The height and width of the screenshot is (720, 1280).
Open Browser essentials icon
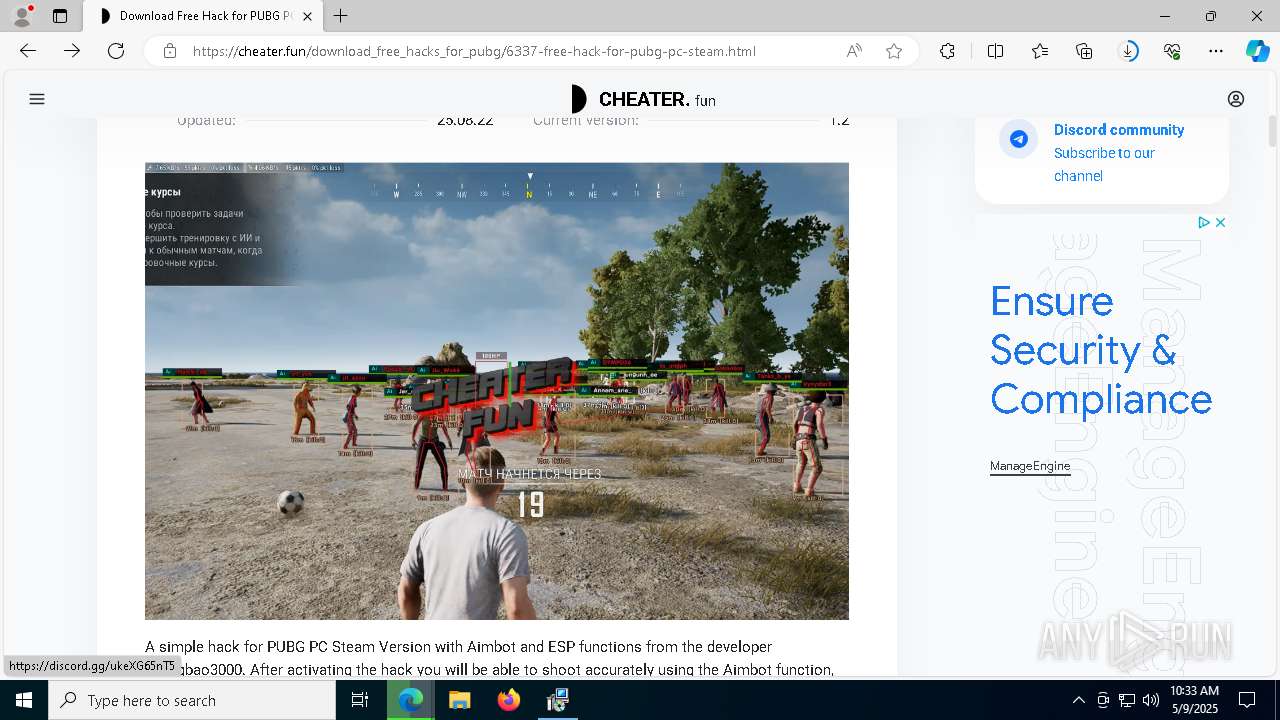[1172, 51]
